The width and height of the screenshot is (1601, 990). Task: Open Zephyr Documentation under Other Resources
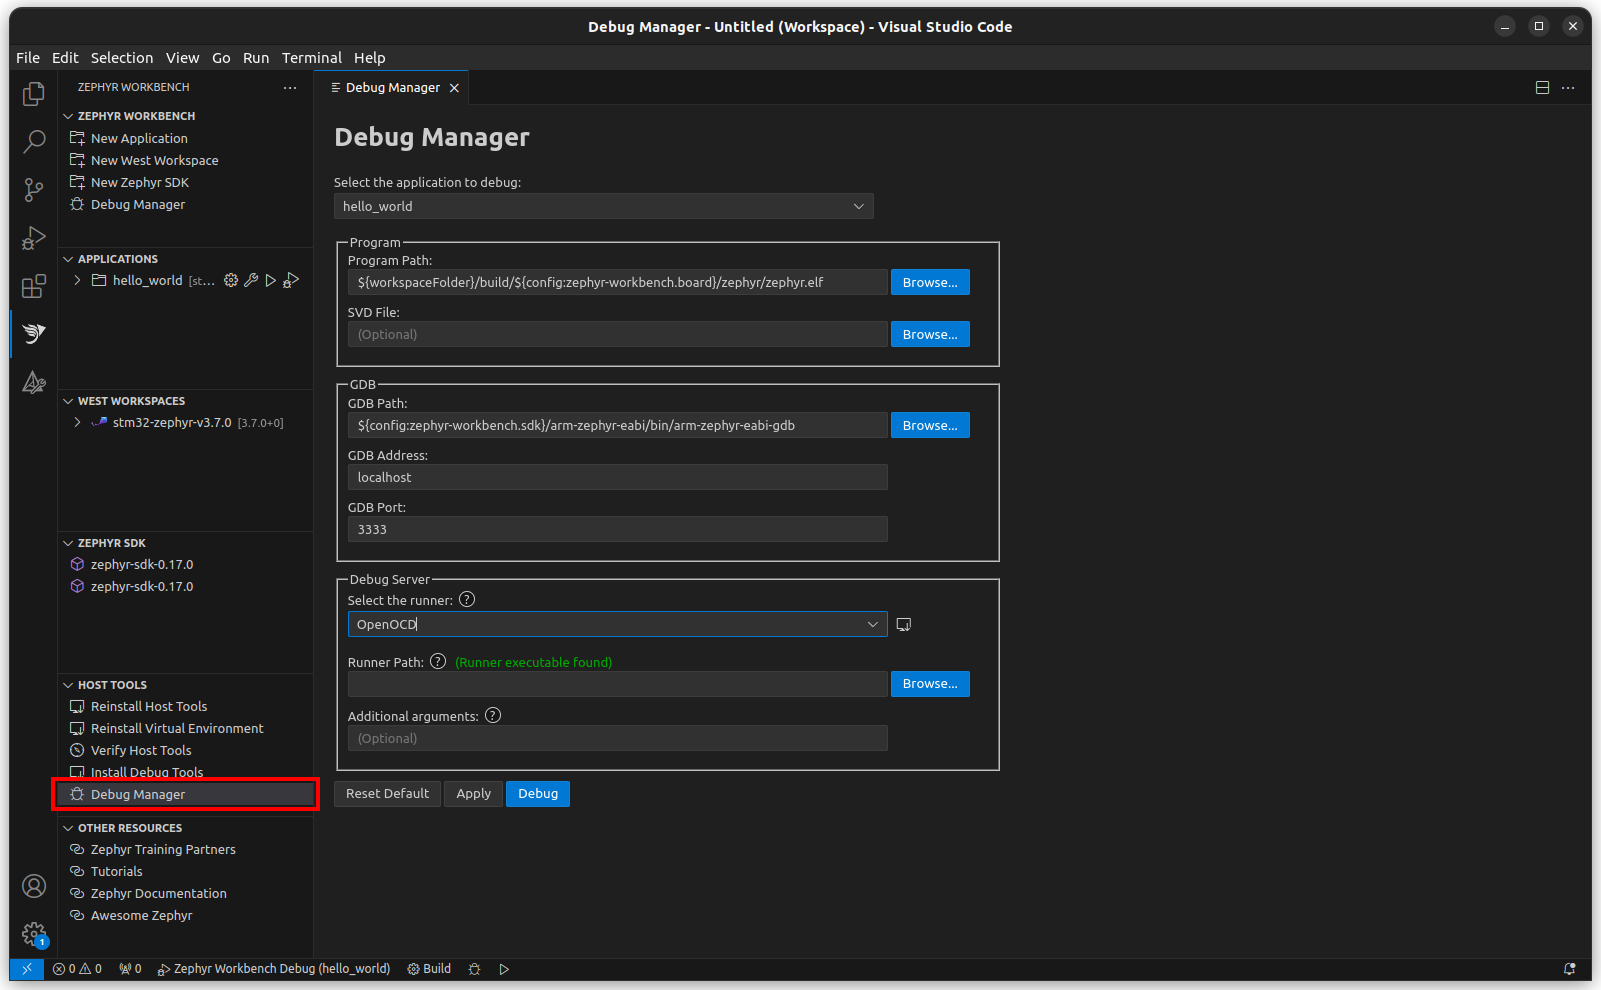pos(156,893)
